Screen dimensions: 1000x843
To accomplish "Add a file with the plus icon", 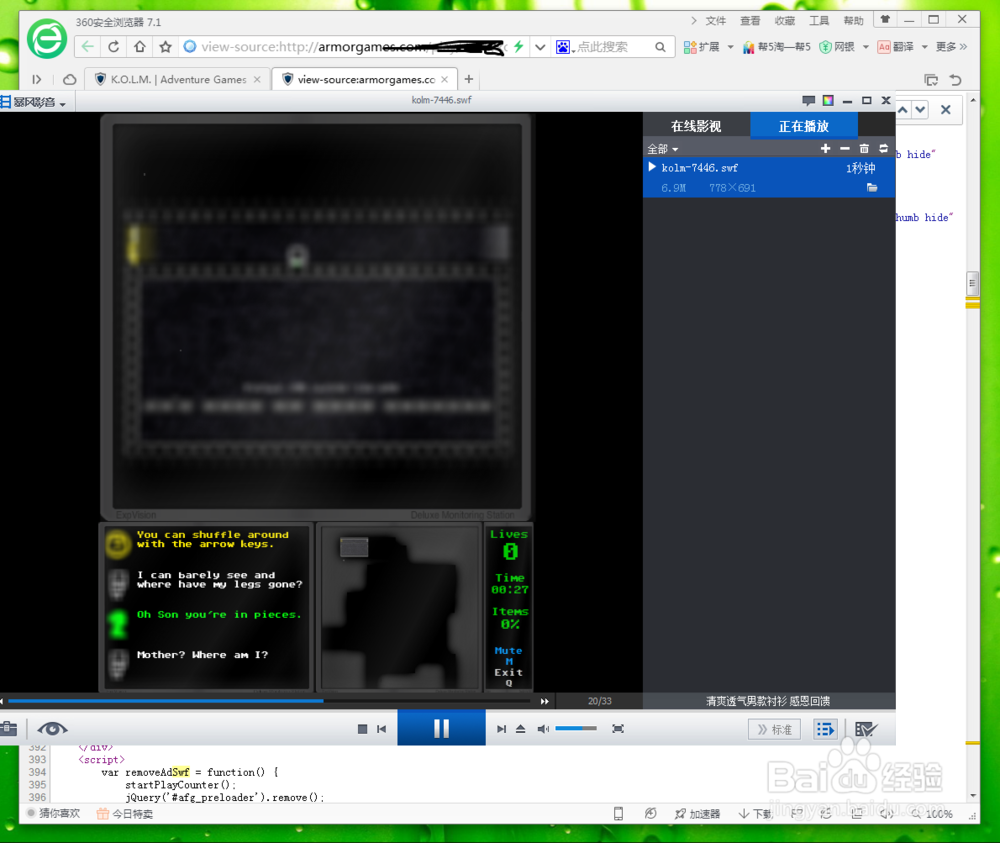I will tap(825, 149).
